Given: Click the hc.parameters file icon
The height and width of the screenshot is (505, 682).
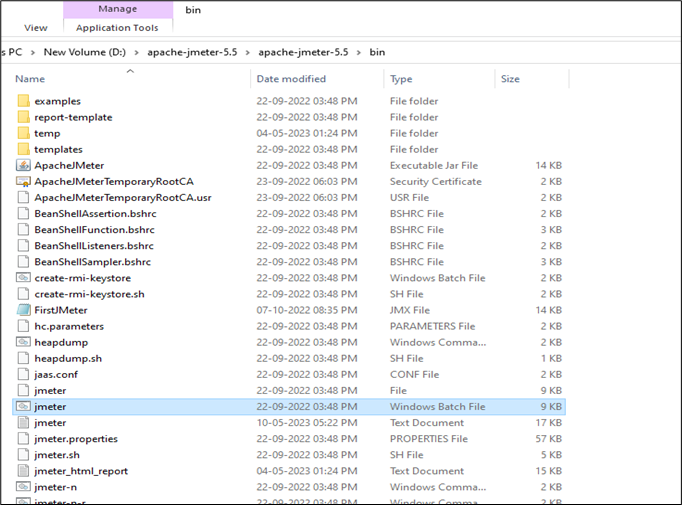Looking at the screenshot, I should click(x=23, y=326).
